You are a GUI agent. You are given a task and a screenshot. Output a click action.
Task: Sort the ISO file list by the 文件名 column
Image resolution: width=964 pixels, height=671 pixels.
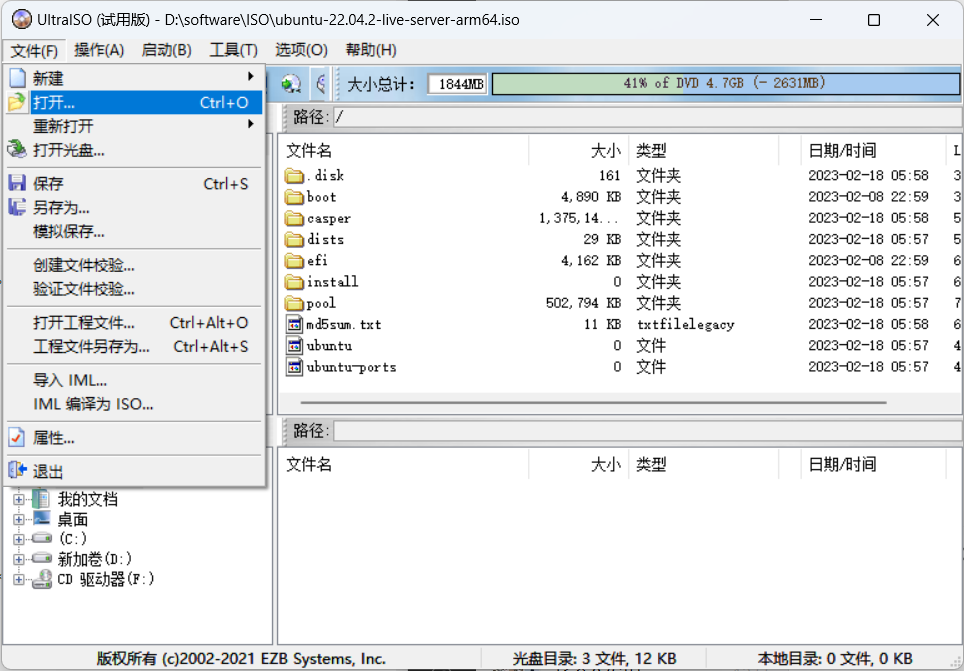(x=404, y=151)
